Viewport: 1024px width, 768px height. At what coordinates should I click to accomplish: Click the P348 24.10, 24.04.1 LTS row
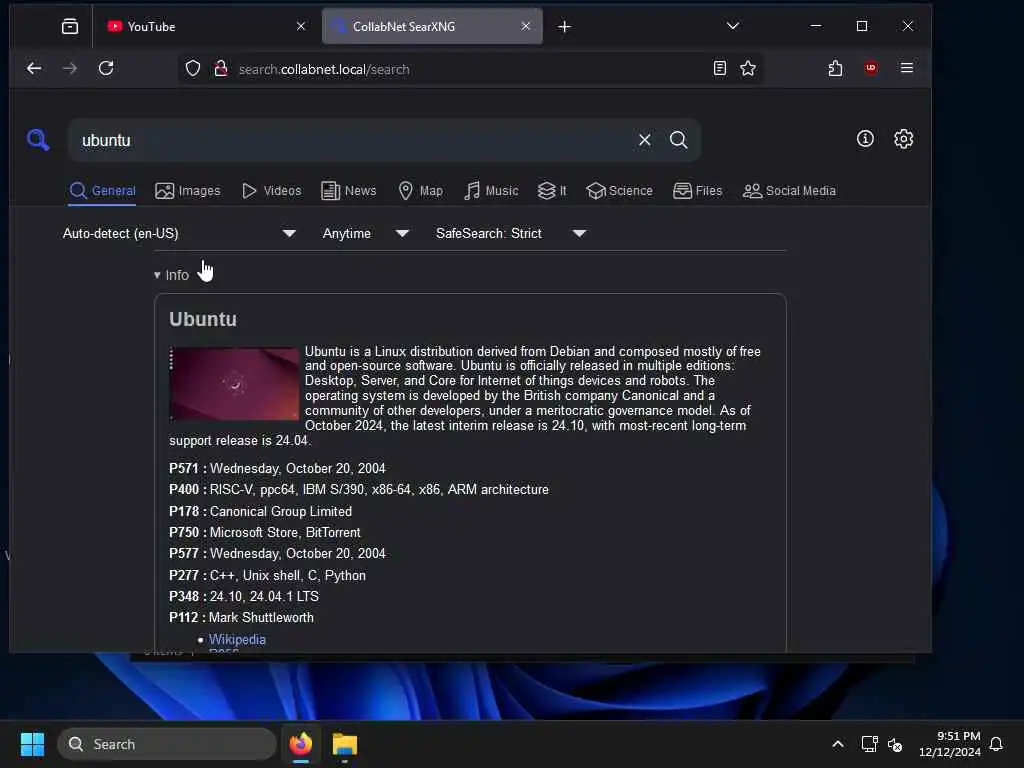(244, 596)
